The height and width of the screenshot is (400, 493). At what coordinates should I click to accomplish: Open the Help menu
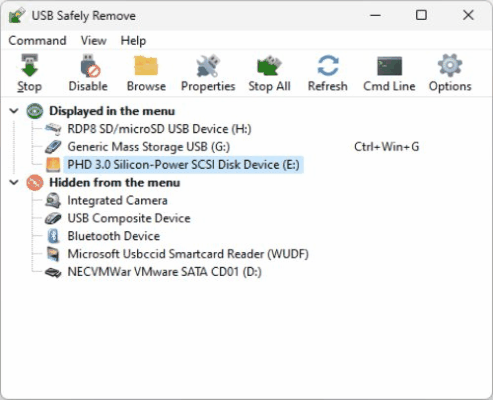(x=133, y=41)
